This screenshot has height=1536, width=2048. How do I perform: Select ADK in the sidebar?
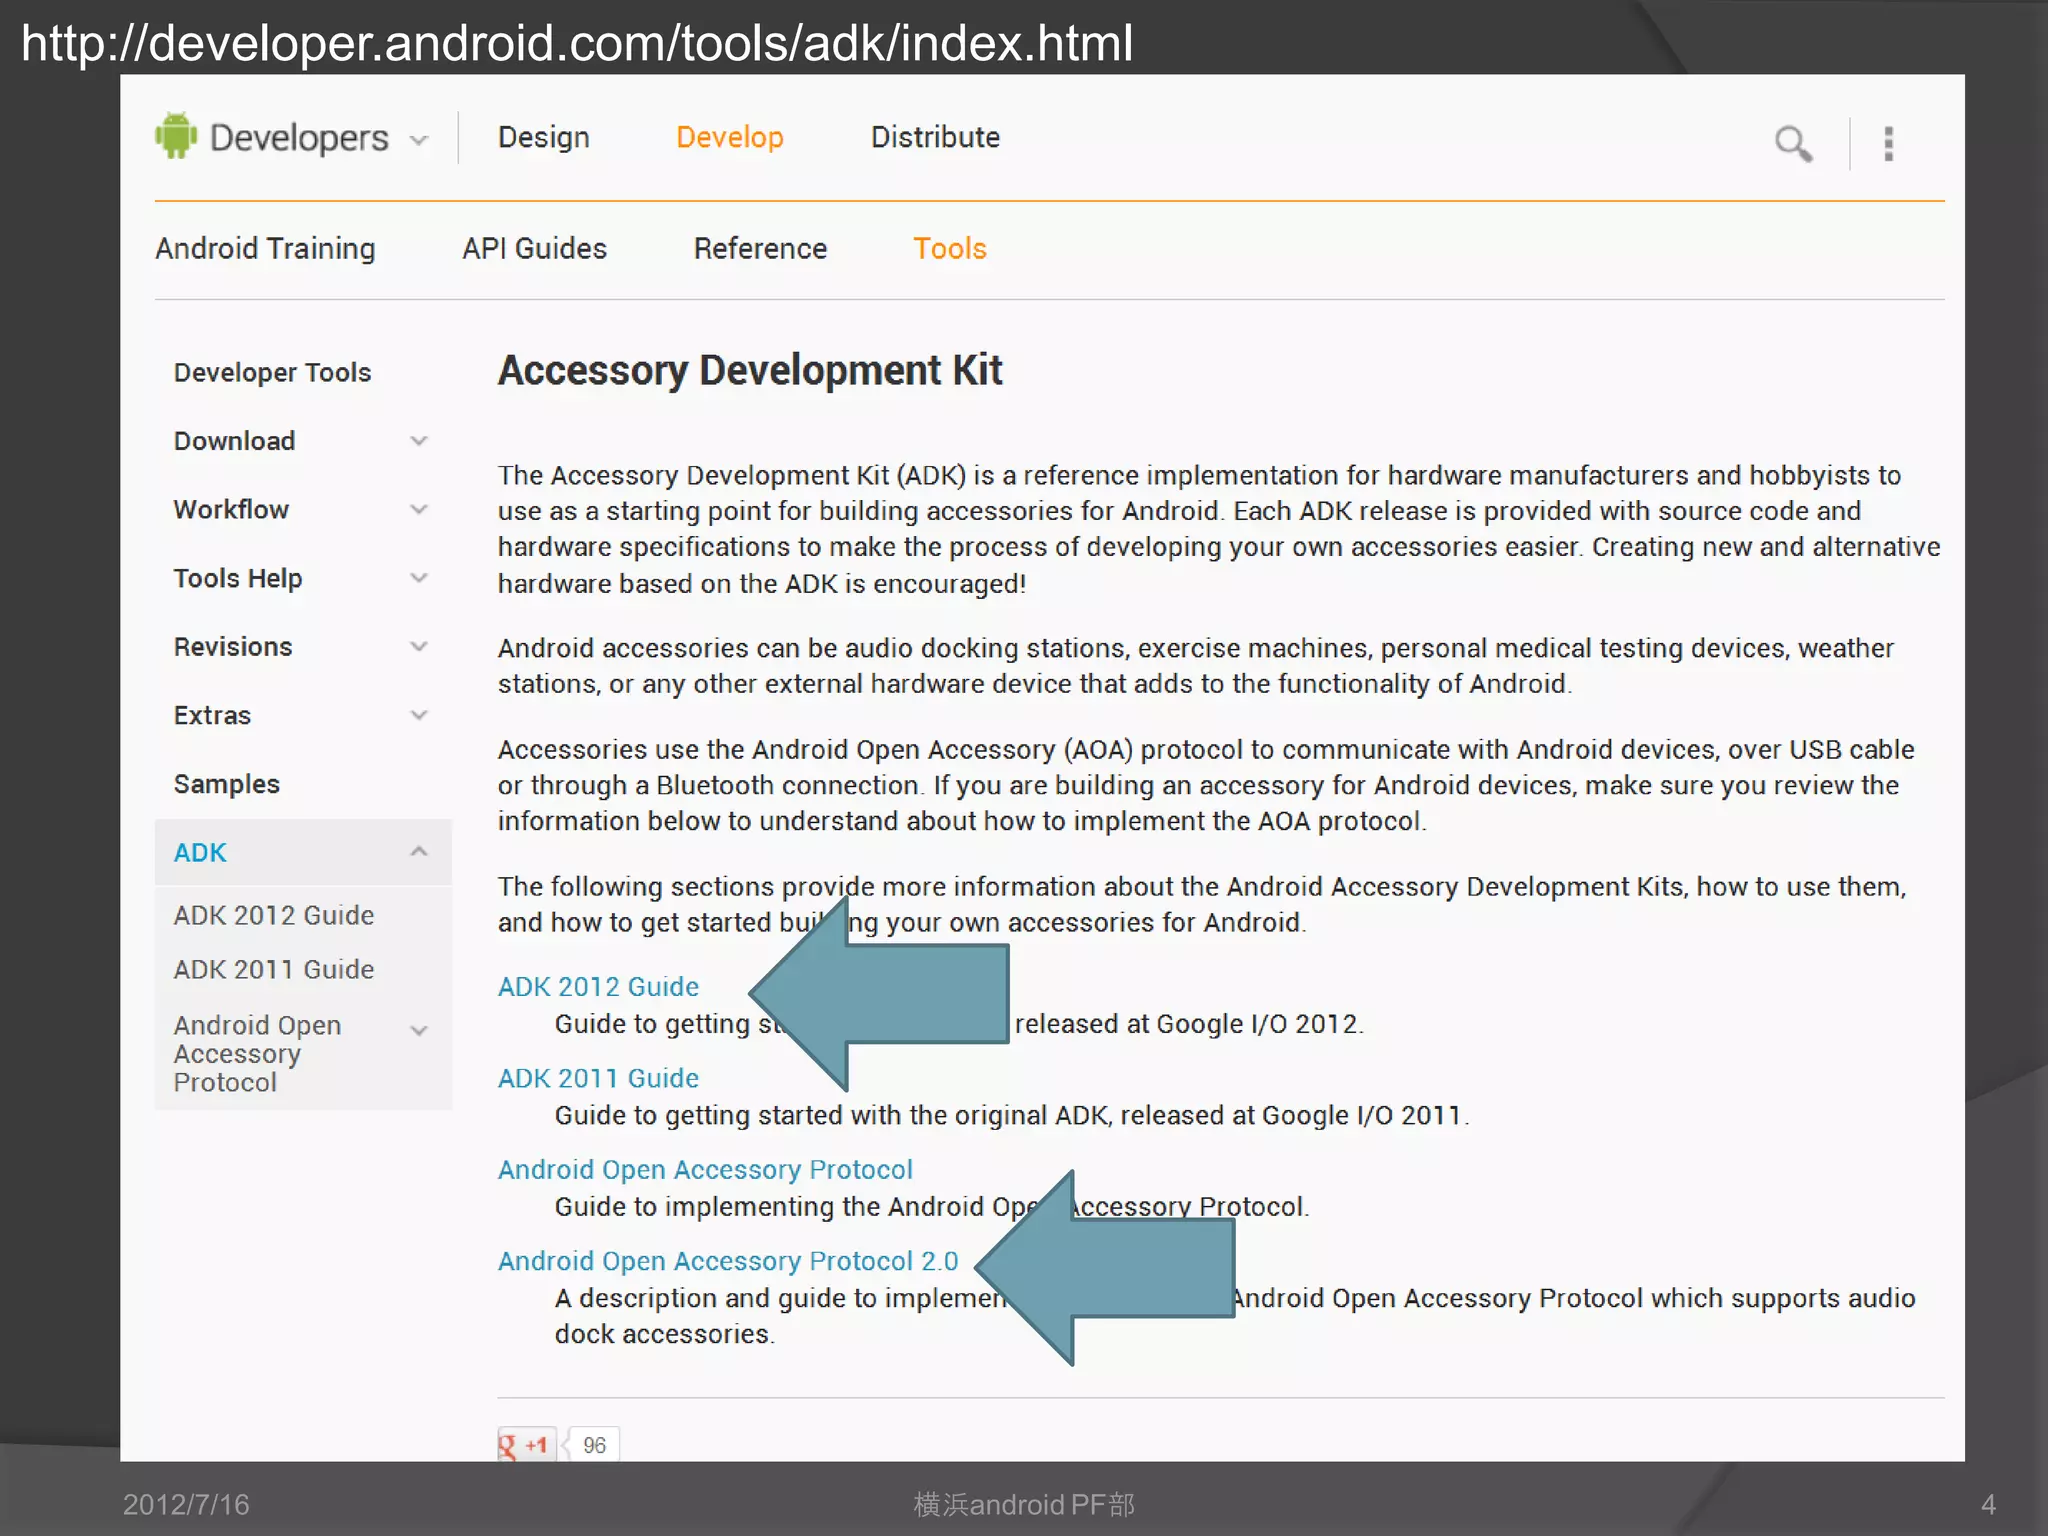tap(200, 852)
